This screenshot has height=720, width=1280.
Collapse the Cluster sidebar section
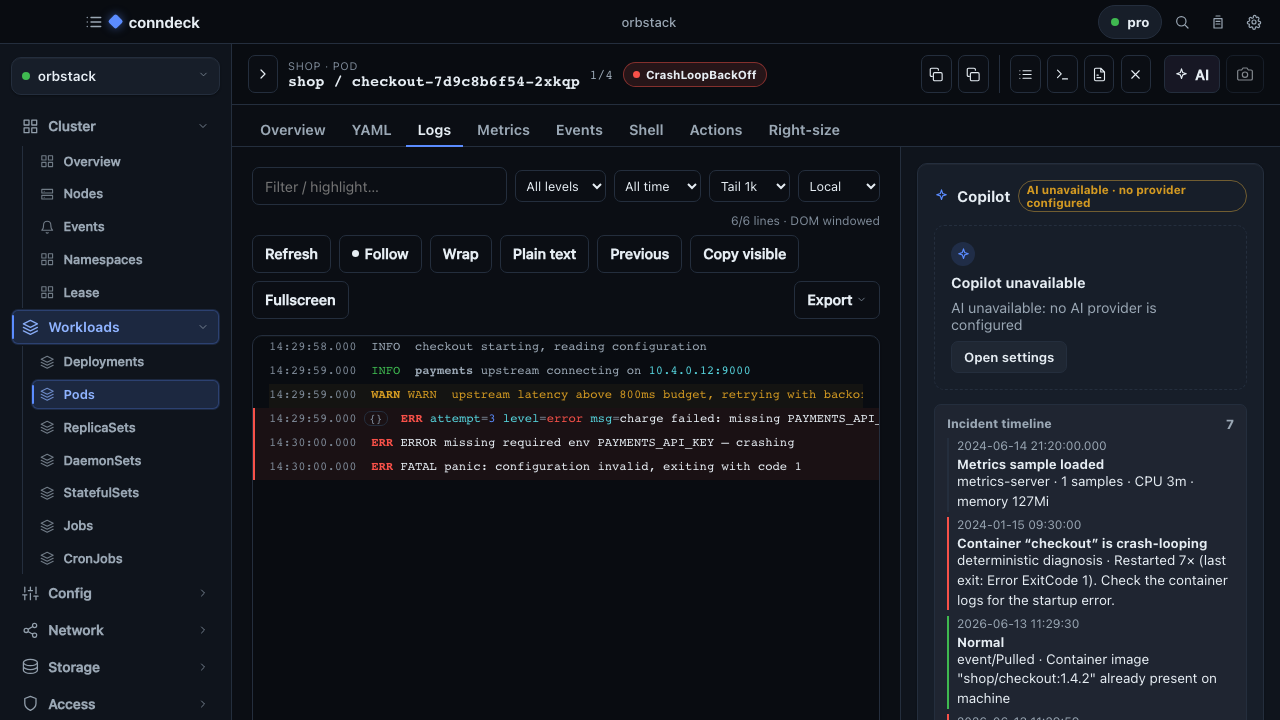point(115,126)
